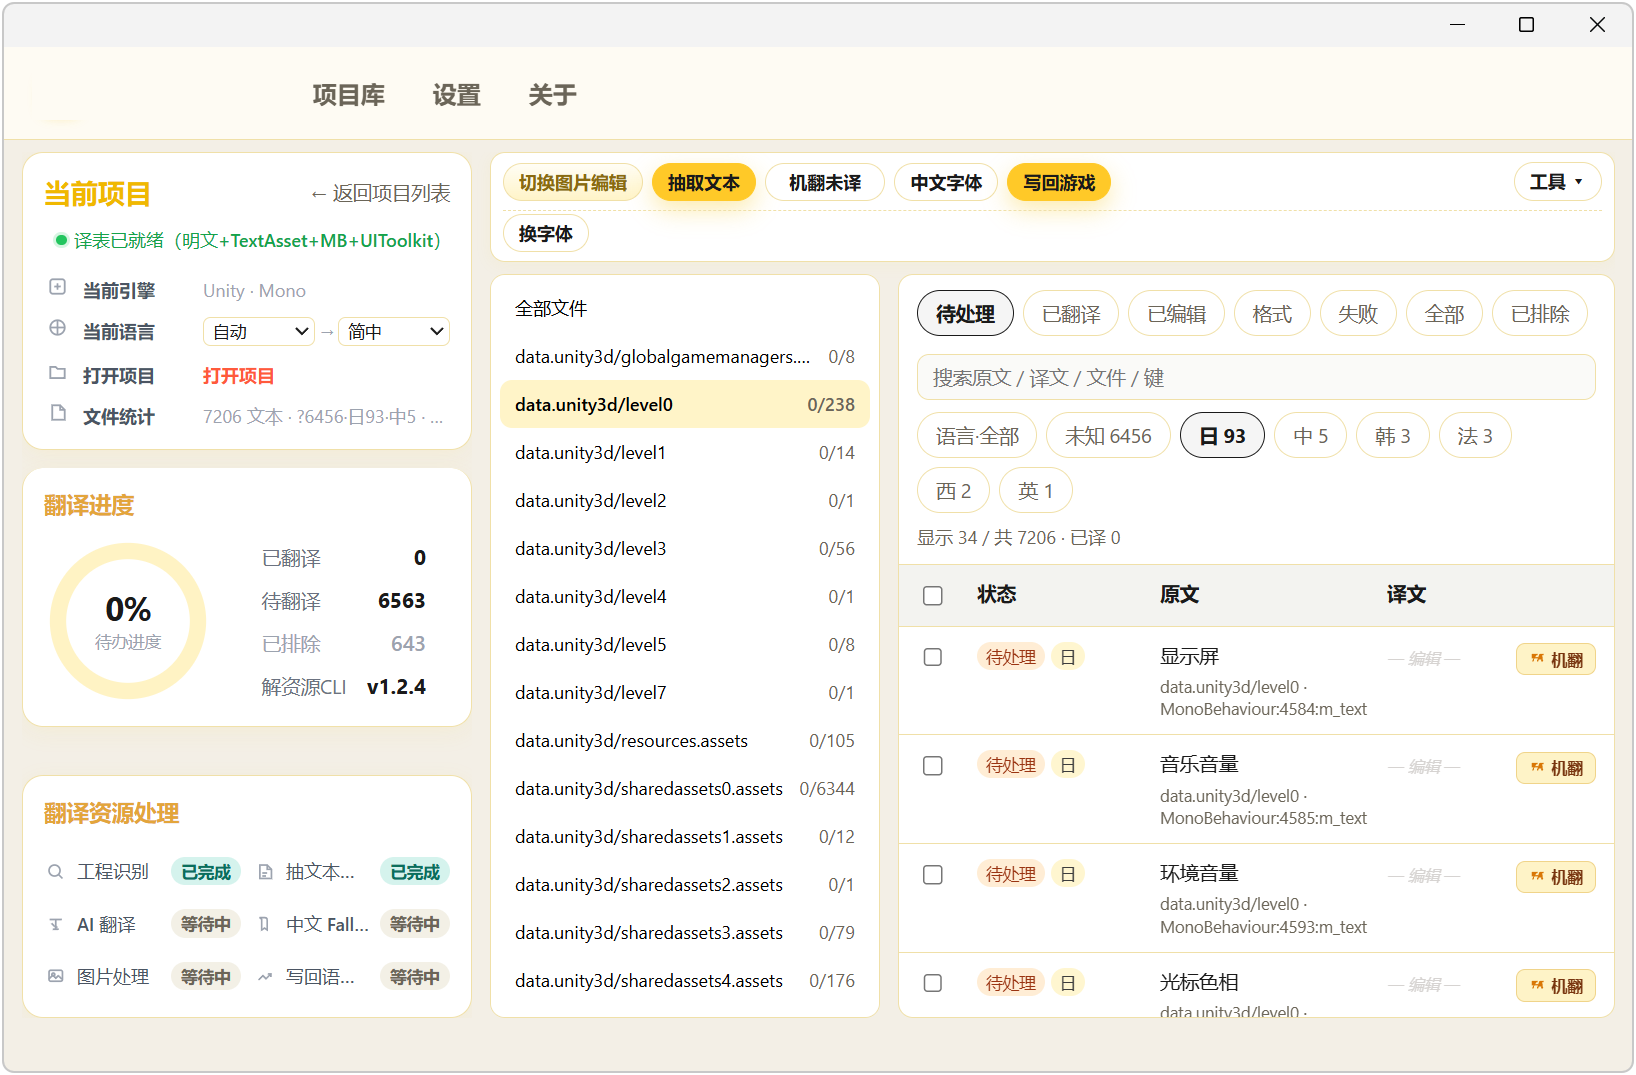Filter by the 韩 3 language chip
1636x1075 pixels.
(1393, 436)
